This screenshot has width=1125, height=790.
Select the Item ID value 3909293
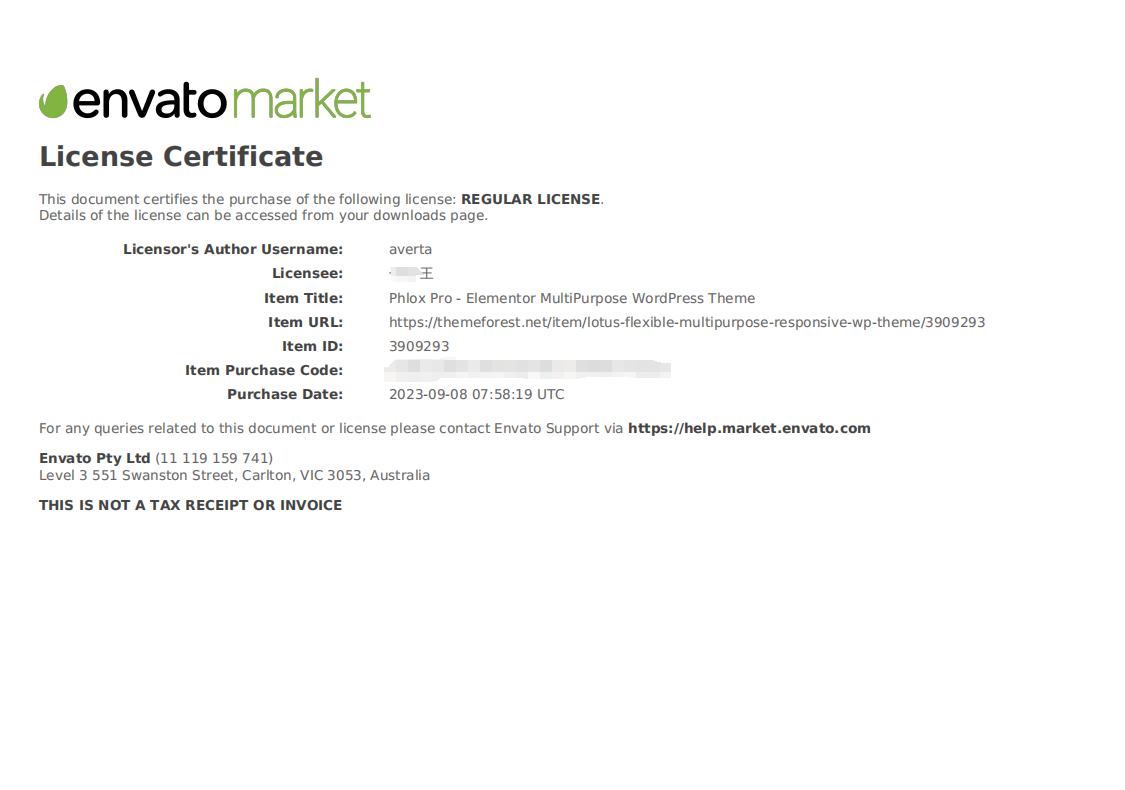click(x=418, y=346)
